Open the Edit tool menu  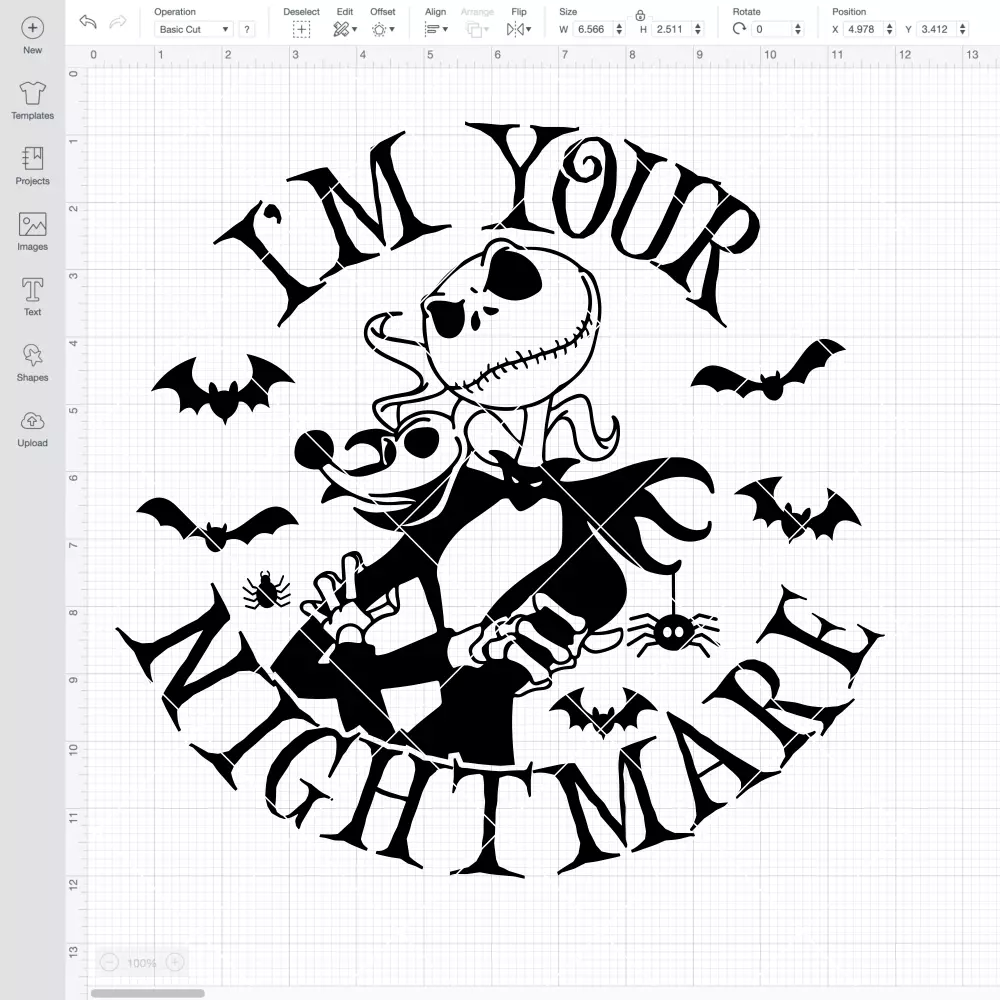(345, 29)
